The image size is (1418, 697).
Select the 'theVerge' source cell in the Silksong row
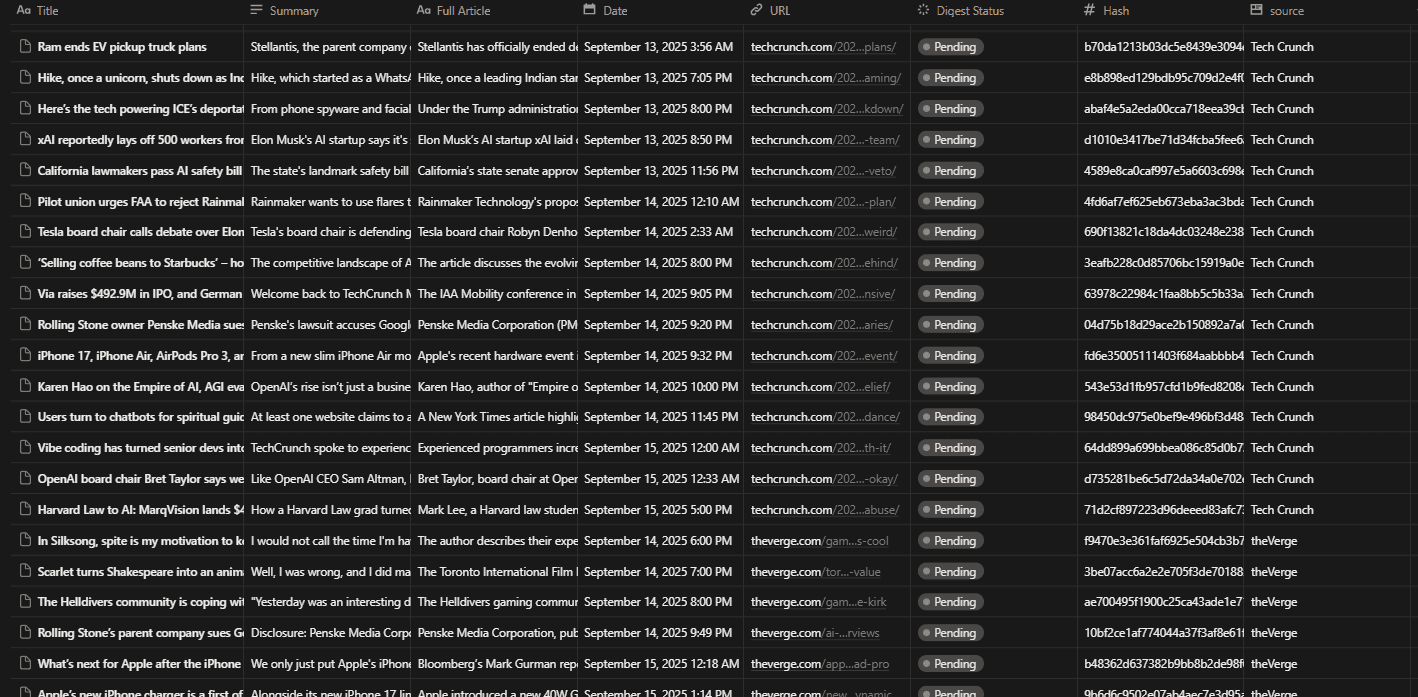1273,541
